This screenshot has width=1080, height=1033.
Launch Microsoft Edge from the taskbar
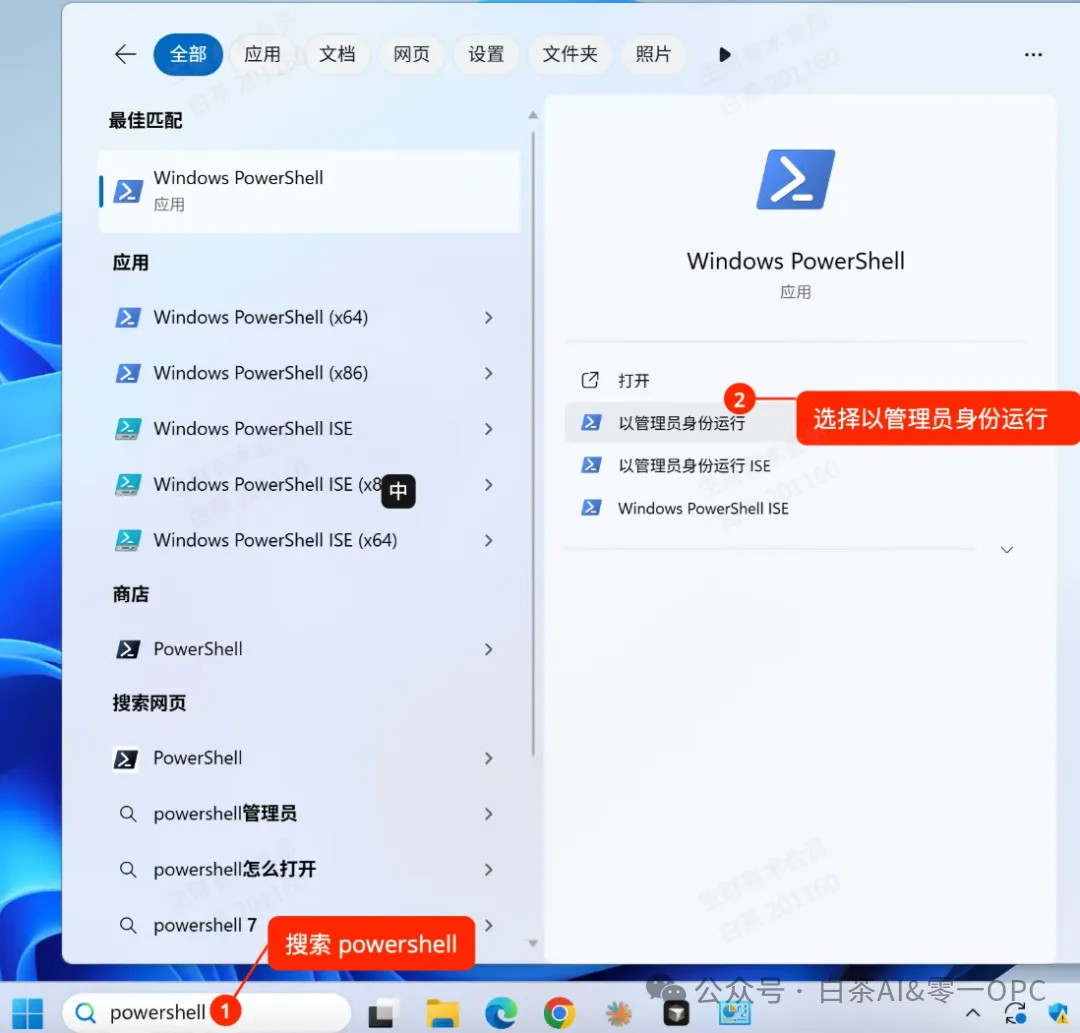(501, 1013)
